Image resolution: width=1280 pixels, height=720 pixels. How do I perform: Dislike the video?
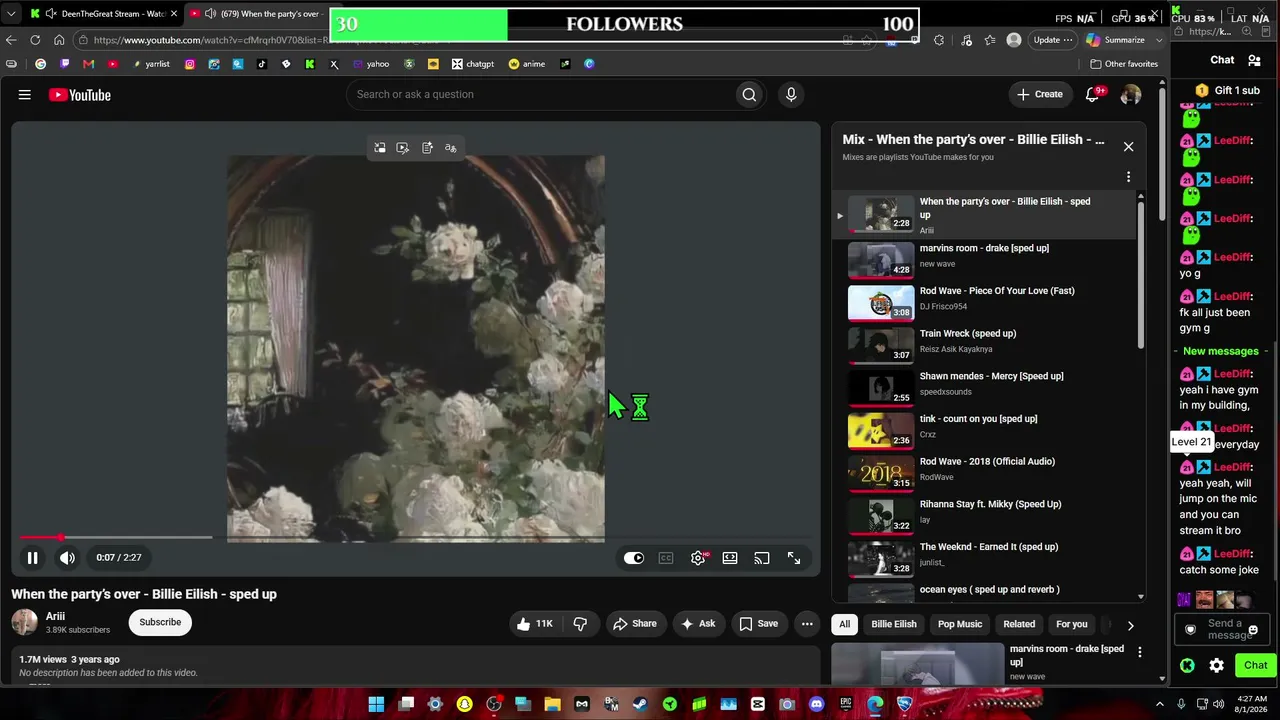580,624
